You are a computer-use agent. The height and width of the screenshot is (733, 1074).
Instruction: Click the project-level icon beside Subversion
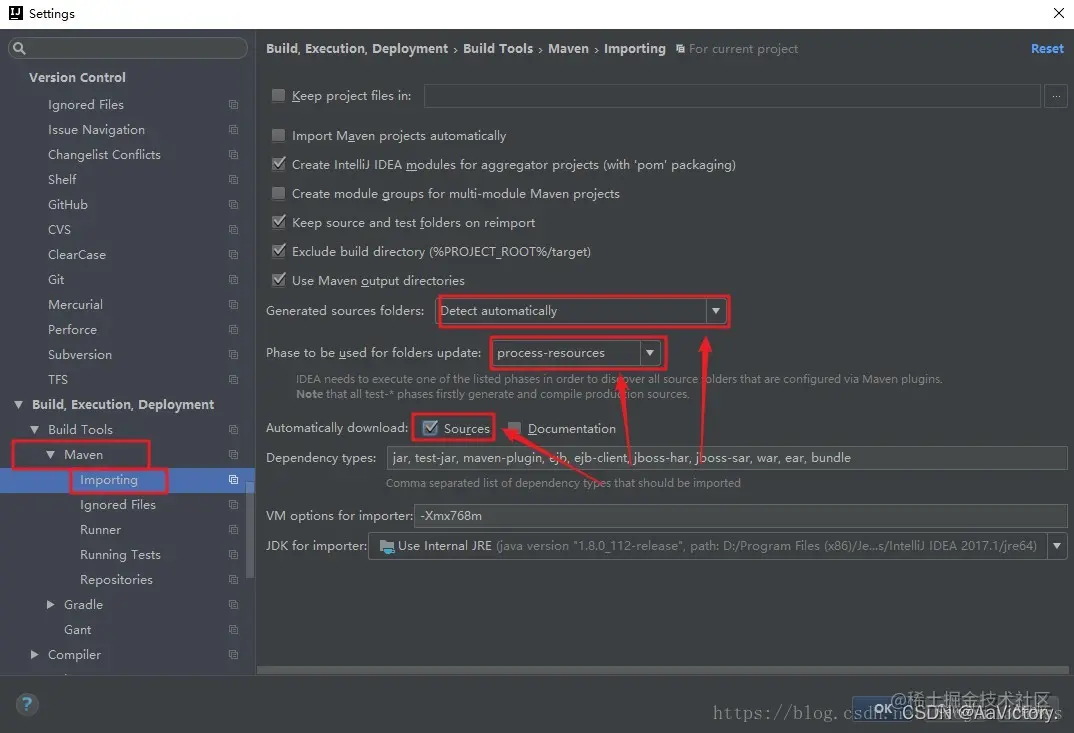(x=233, y=355)
